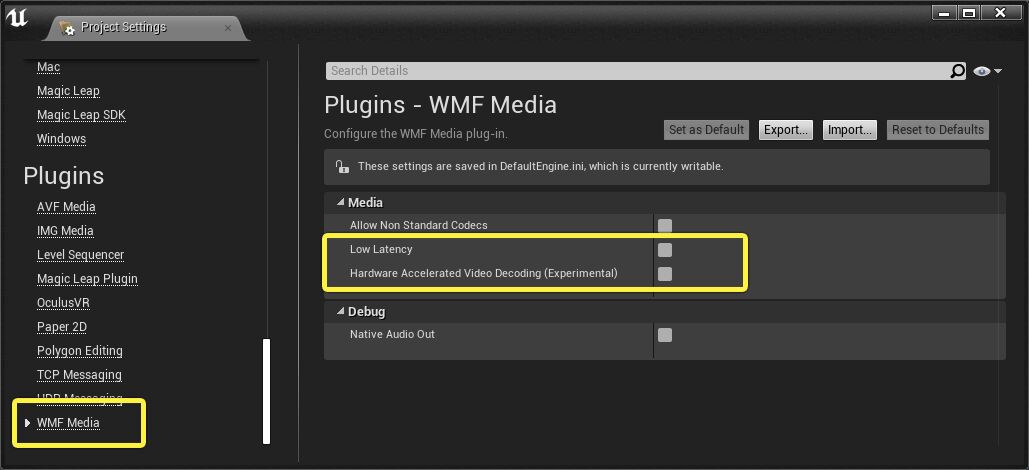This screenshot has width=1029, height=470.
Task: Click the Allow Non Standard Codecs label
Action: [x=419, y=225]
